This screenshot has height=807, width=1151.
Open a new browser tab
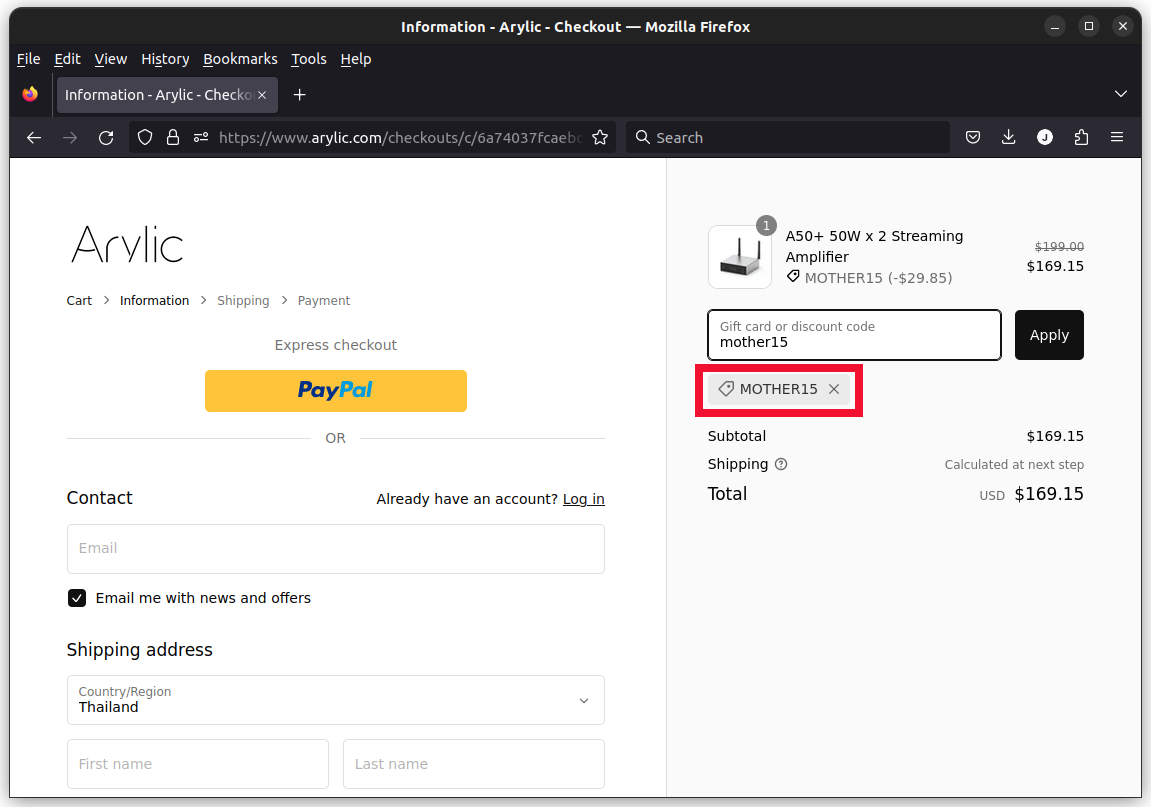click(299, 95)
